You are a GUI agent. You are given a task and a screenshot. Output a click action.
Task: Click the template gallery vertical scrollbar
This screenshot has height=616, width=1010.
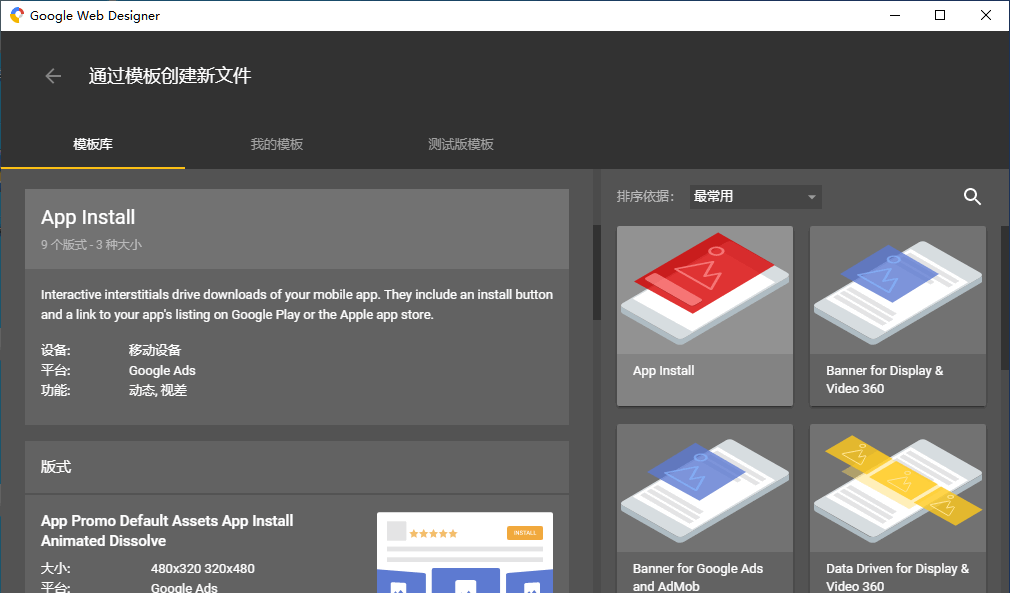click(x=1005, y=298)
